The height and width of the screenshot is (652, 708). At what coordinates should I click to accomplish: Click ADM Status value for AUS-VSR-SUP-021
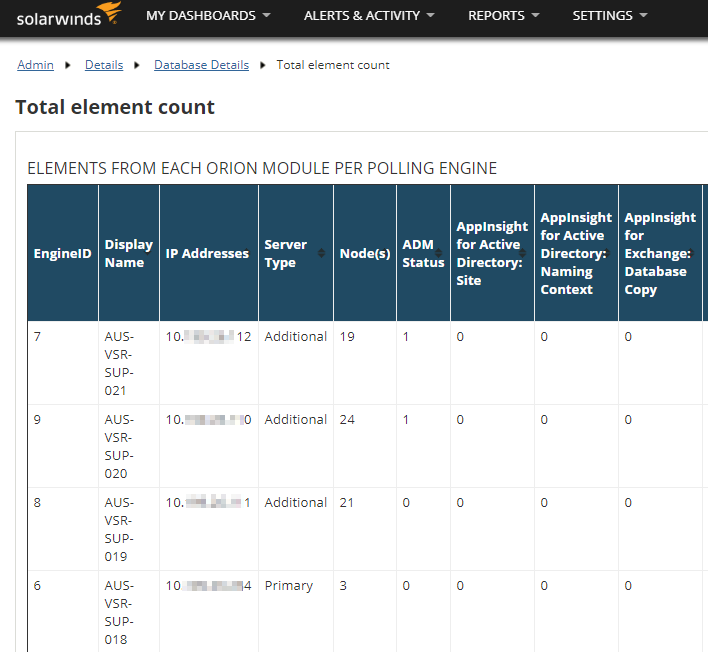click(x=406, y=337)
